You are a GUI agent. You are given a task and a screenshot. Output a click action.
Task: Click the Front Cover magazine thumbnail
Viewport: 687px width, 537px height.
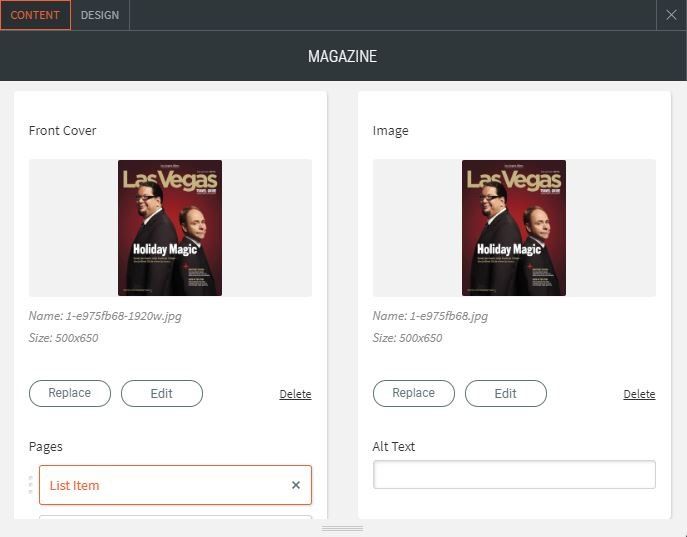point(170,228)
